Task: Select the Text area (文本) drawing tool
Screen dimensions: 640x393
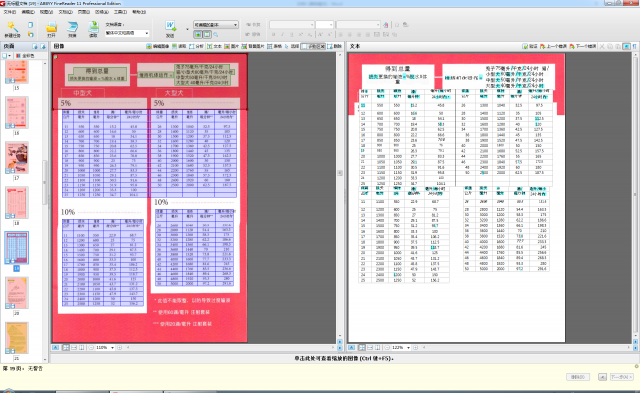Action: coord(214,46)
